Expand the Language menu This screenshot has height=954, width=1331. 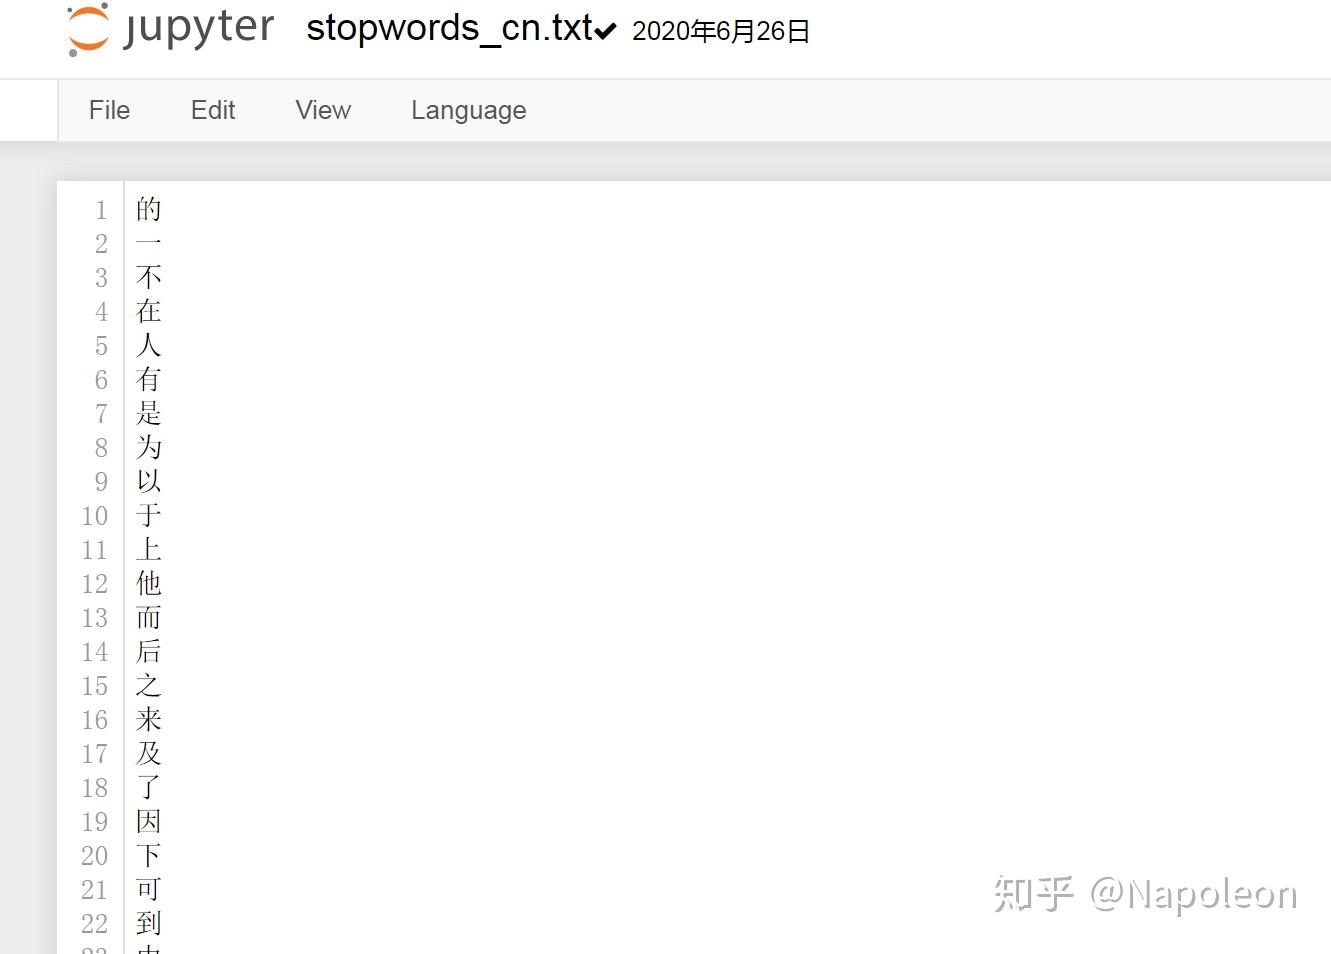(x=468, y=110)
